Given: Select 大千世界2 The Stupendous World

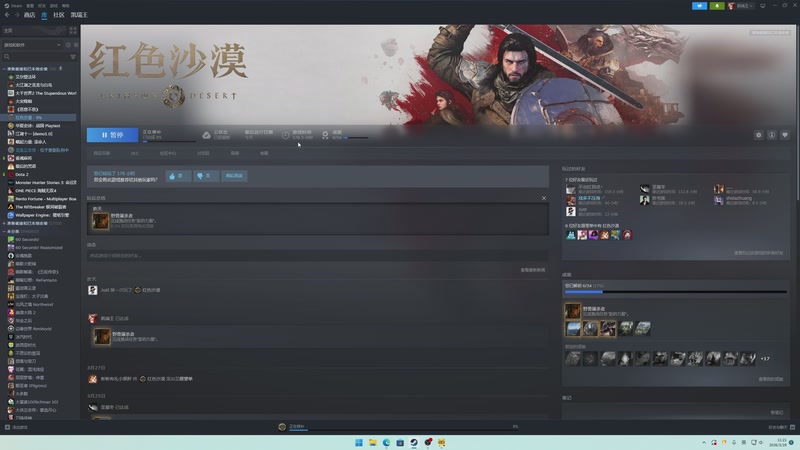Looking at the screenshot, I should 42,93.
